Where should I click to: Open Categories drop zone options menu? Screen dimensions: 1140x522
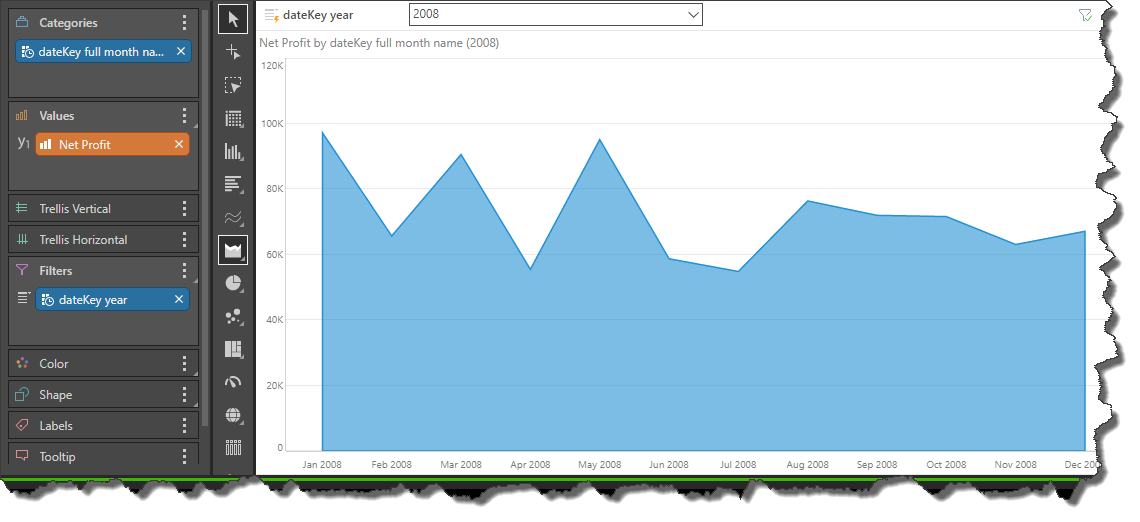[185, 23]
